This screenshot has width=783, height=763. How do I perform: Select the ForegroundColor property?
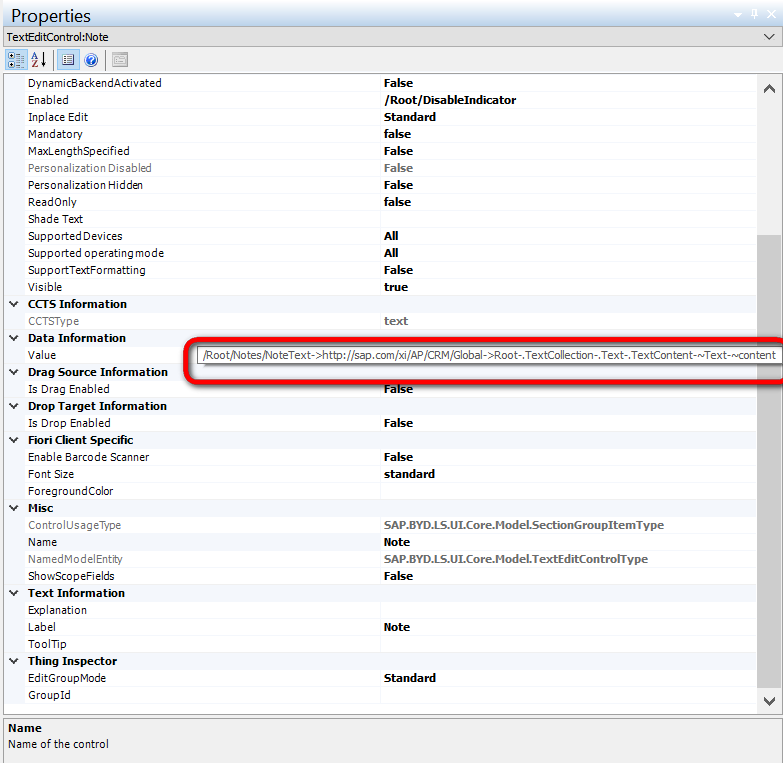tap(70, 491)
